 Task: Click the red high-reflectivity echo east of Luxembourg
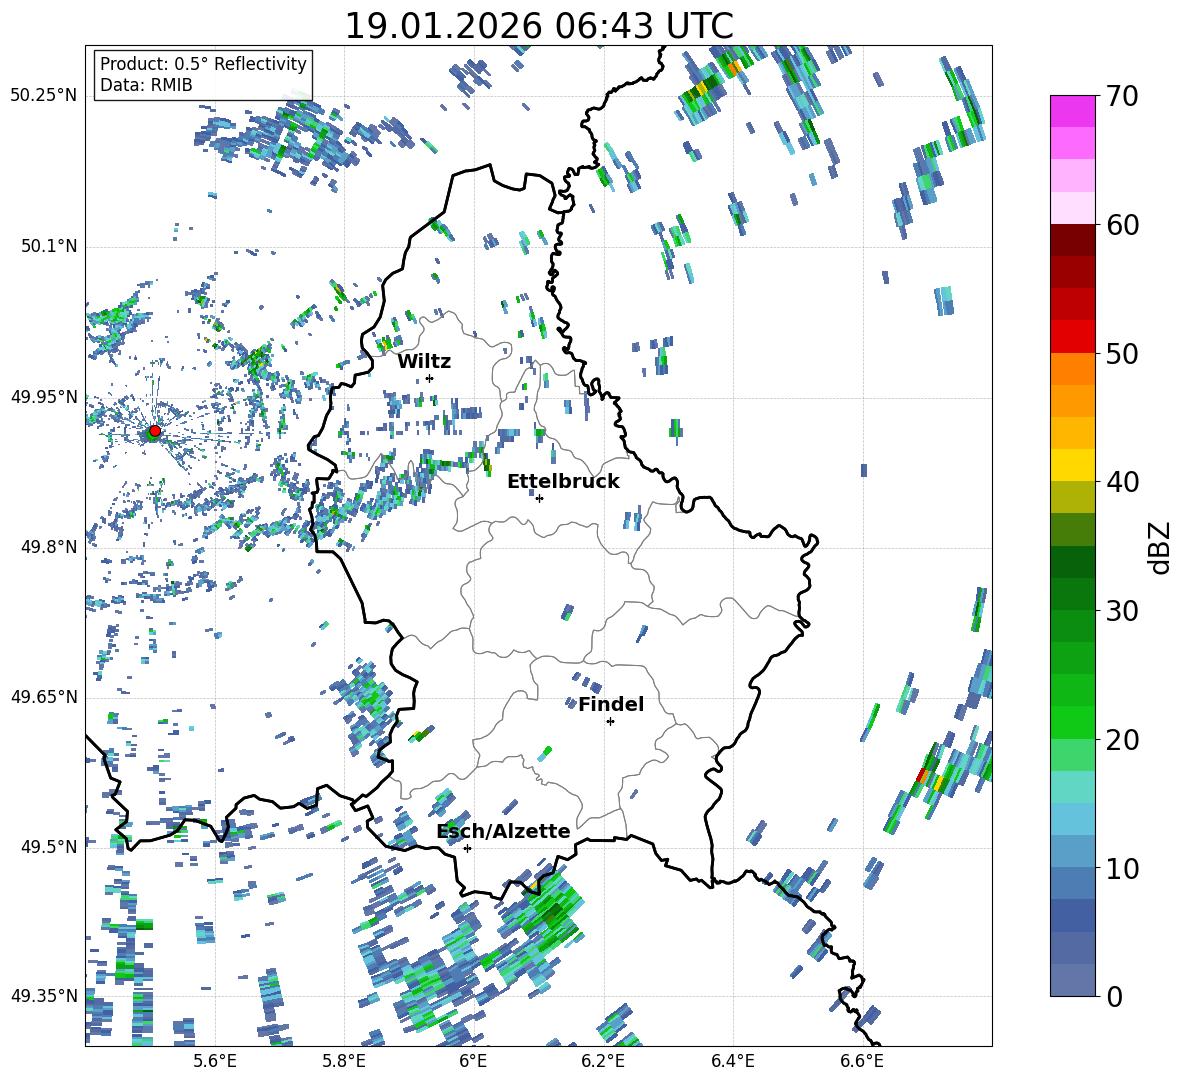[x=922, y=775]
